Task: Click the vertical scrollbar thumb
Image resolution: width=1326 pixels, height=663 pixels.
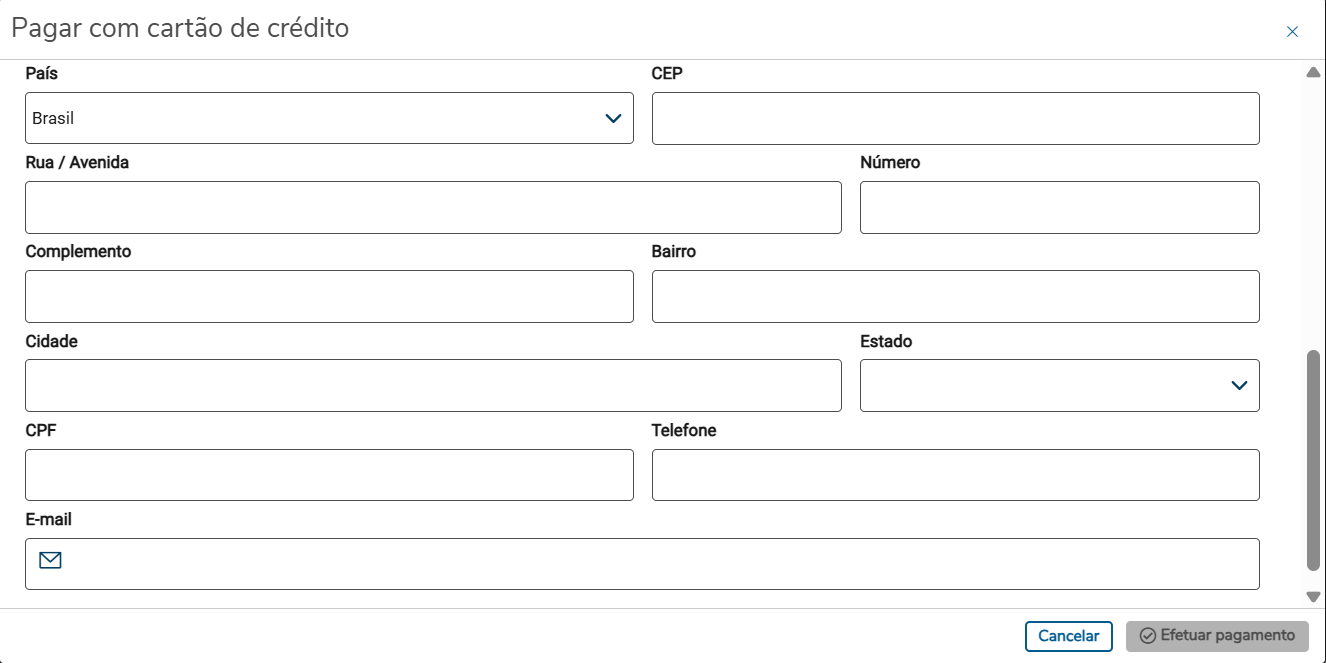Action: (x=1314, y=460)
